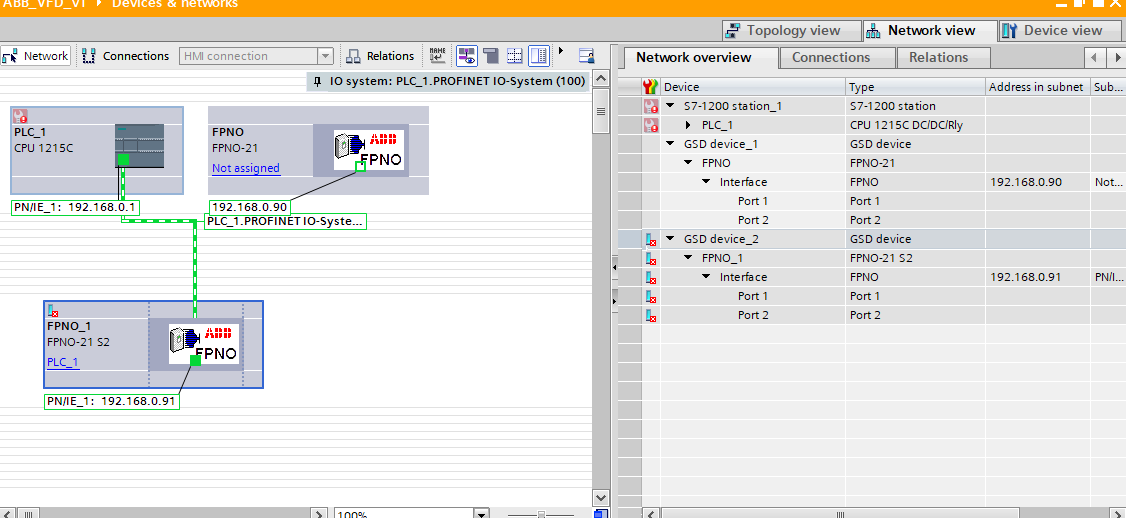
Task: Switch to Network view tab
Action: tap(929, 30)
